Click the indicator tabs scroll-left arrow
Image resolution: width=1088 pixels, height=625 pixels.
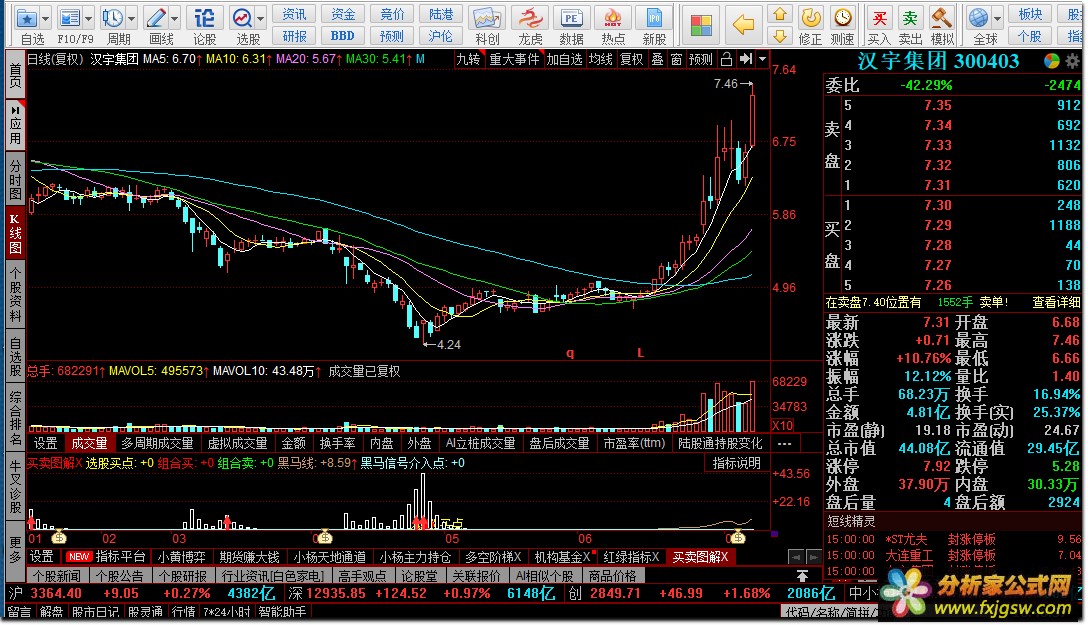[x=796, y=557]
